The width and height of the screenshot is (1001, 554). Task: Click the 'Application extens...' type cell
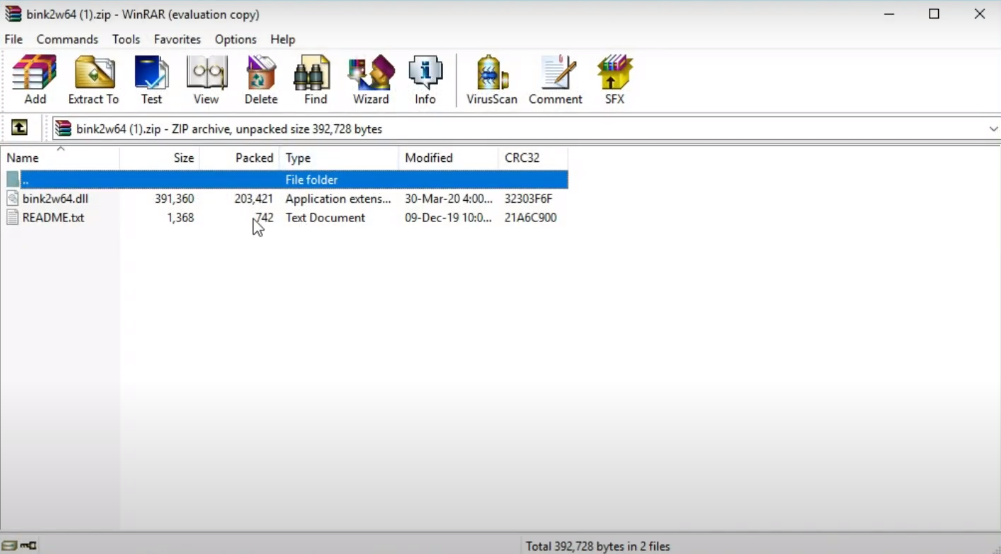[338, 198]
